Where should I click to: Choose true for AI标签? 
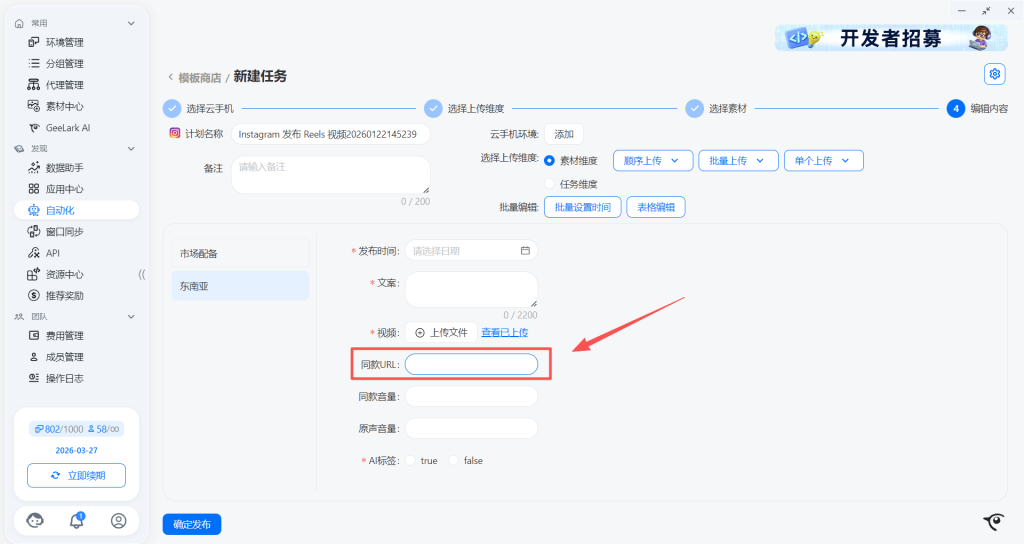(410, 461)
